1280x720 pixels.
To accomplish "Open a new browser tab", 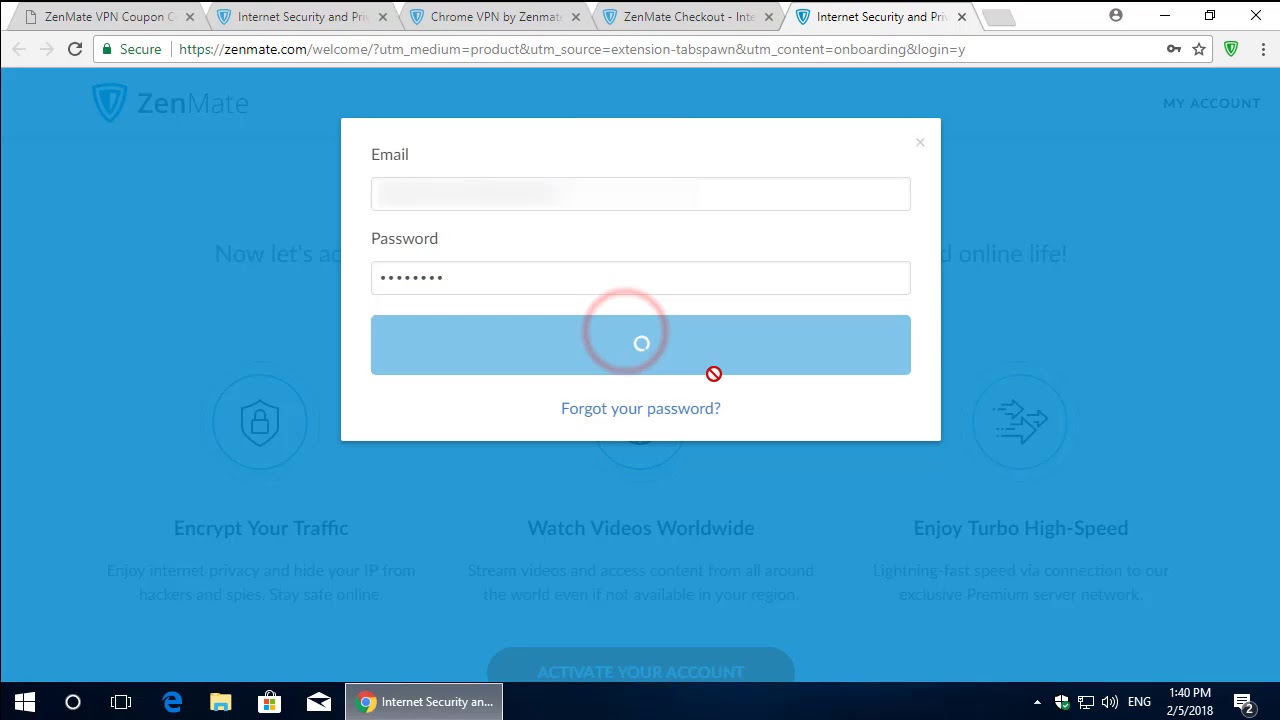I will [998, 18].
